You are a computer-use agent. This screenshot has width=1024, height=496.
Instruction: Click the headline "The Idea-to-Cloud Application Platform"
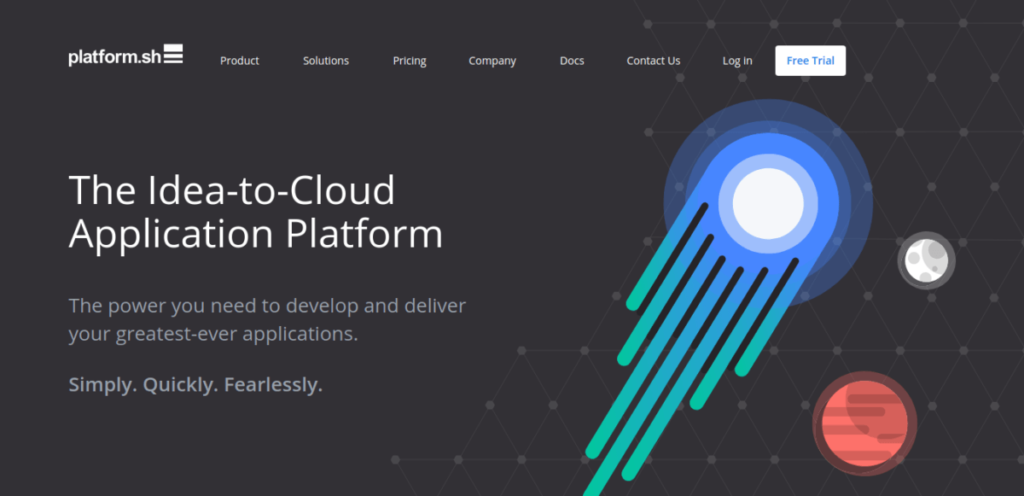pyautogui.click(x=255, y=212)
